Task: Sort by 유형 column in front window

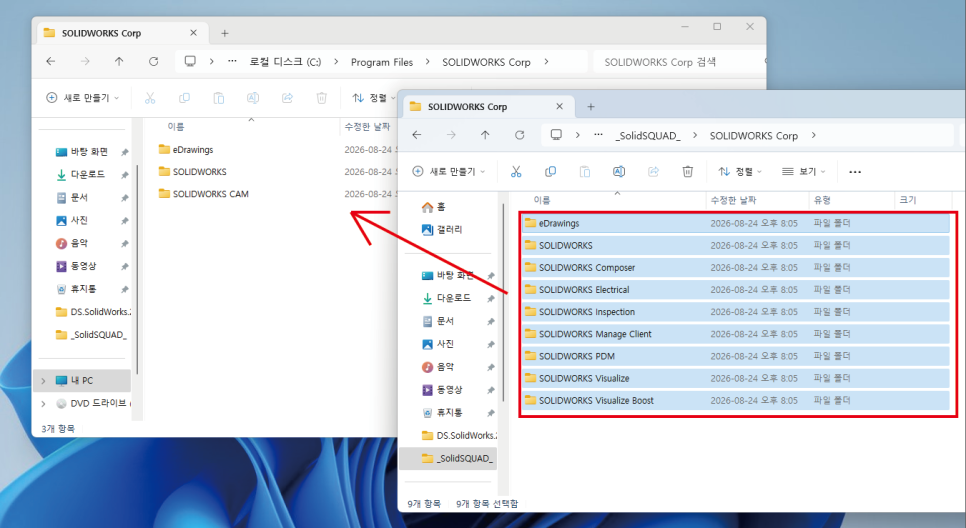Action: tap(822, 200)
